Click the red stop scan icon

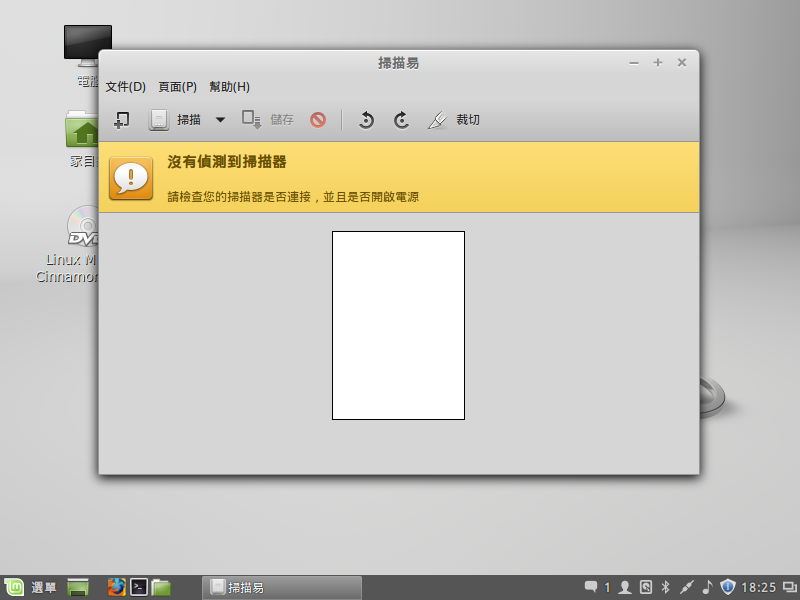pyautogui.click(x=318, y=120)
